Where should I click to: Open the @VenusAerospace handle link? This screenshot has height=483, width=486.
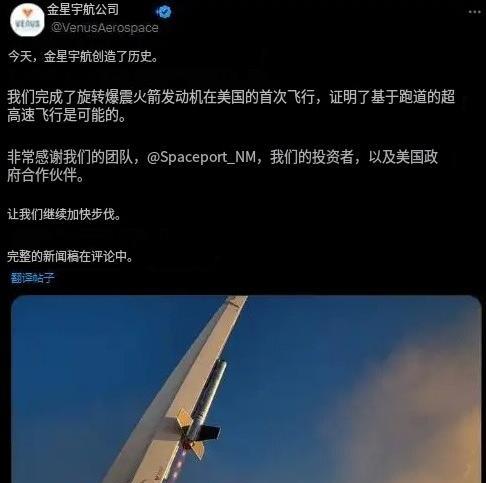tap(105, 27)
